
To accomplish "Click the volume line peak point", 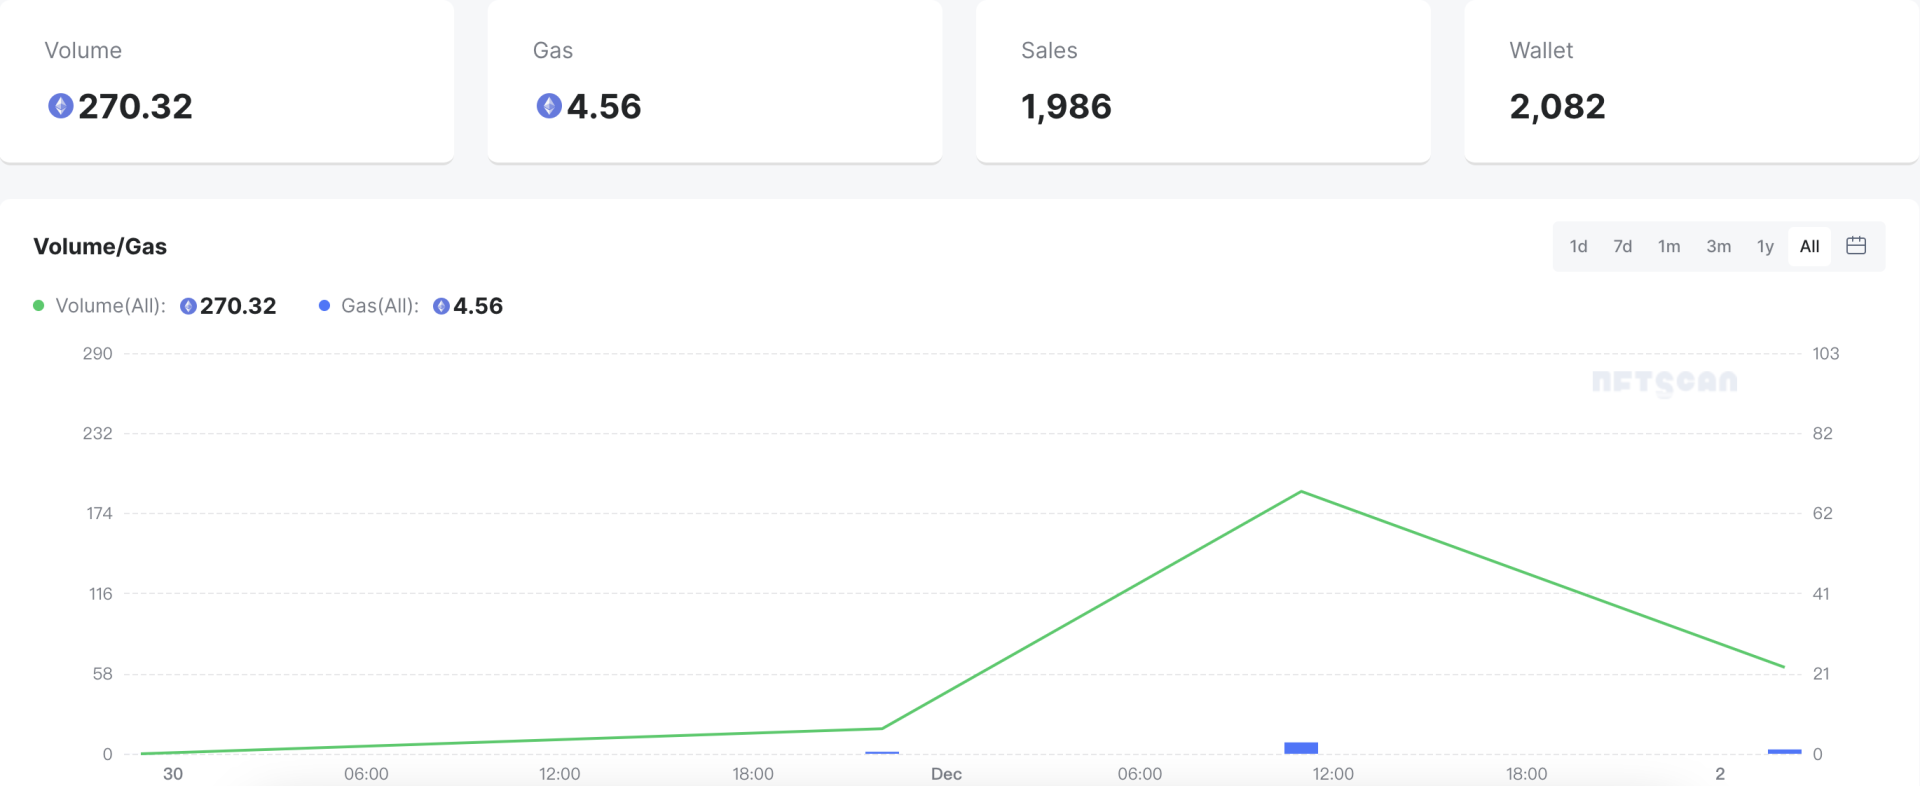I will (1301, 492).
